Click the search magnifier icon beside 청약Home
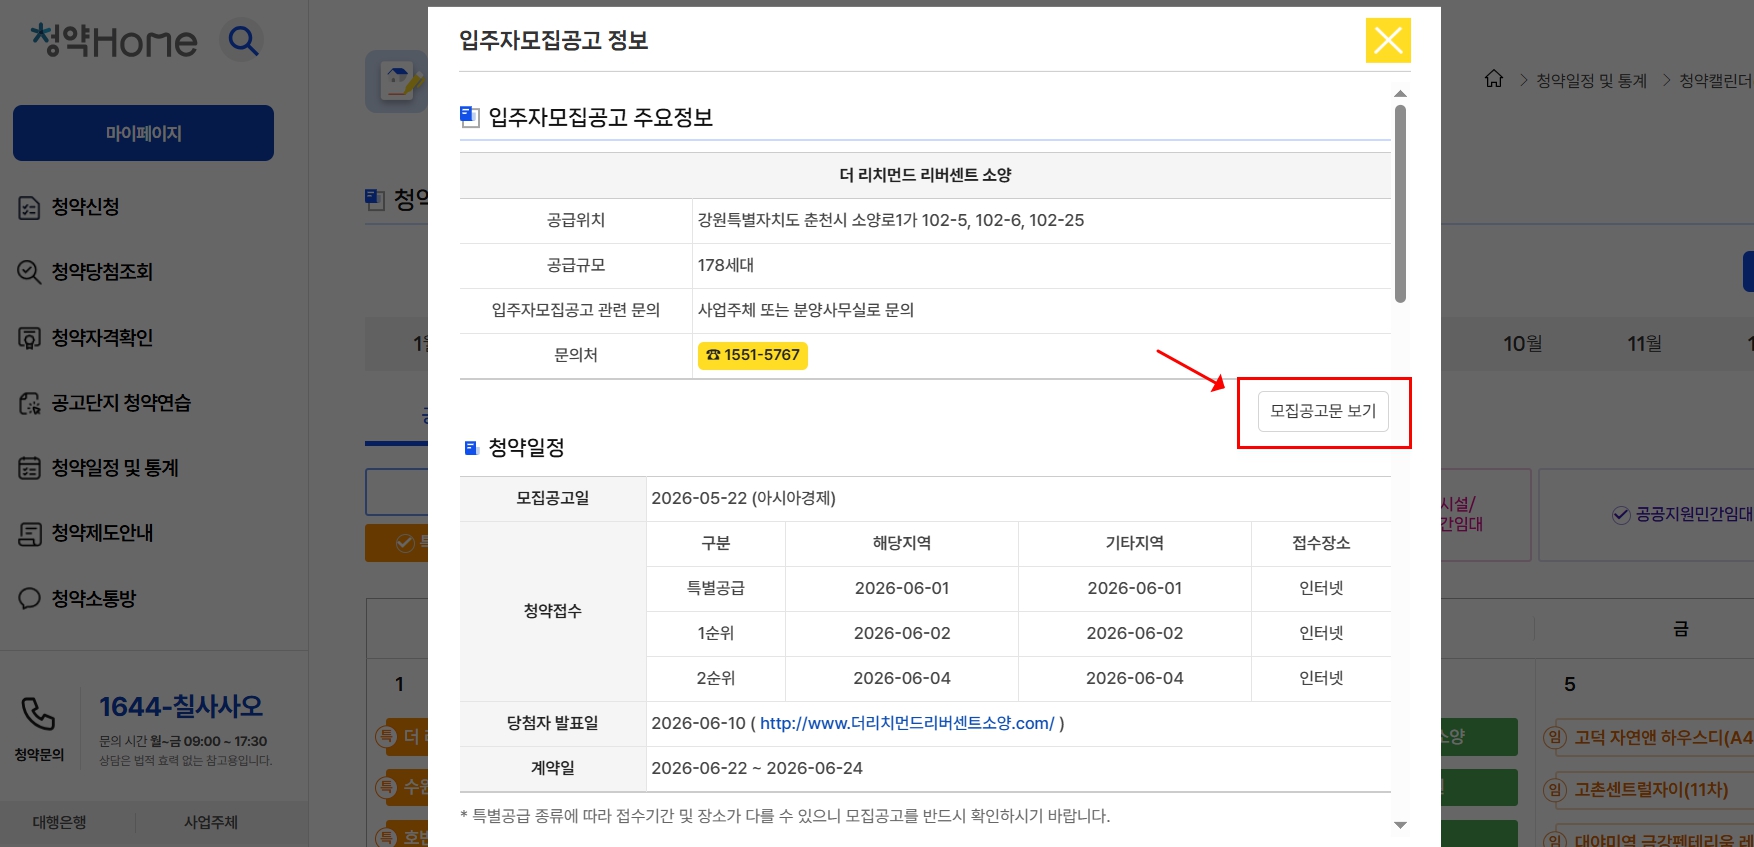The width and height of the screenshot is (1754, 847). pos(243,41)
